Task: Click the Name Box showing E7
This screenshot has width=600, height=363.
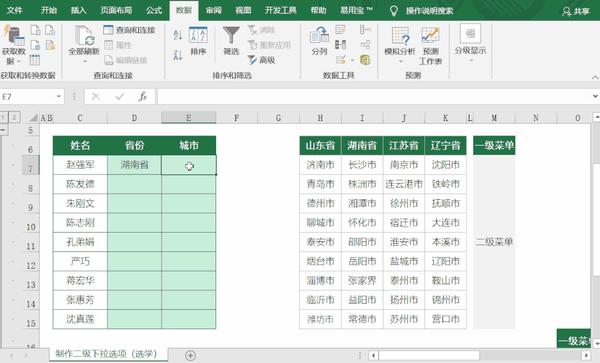Action: click(28, 97)
